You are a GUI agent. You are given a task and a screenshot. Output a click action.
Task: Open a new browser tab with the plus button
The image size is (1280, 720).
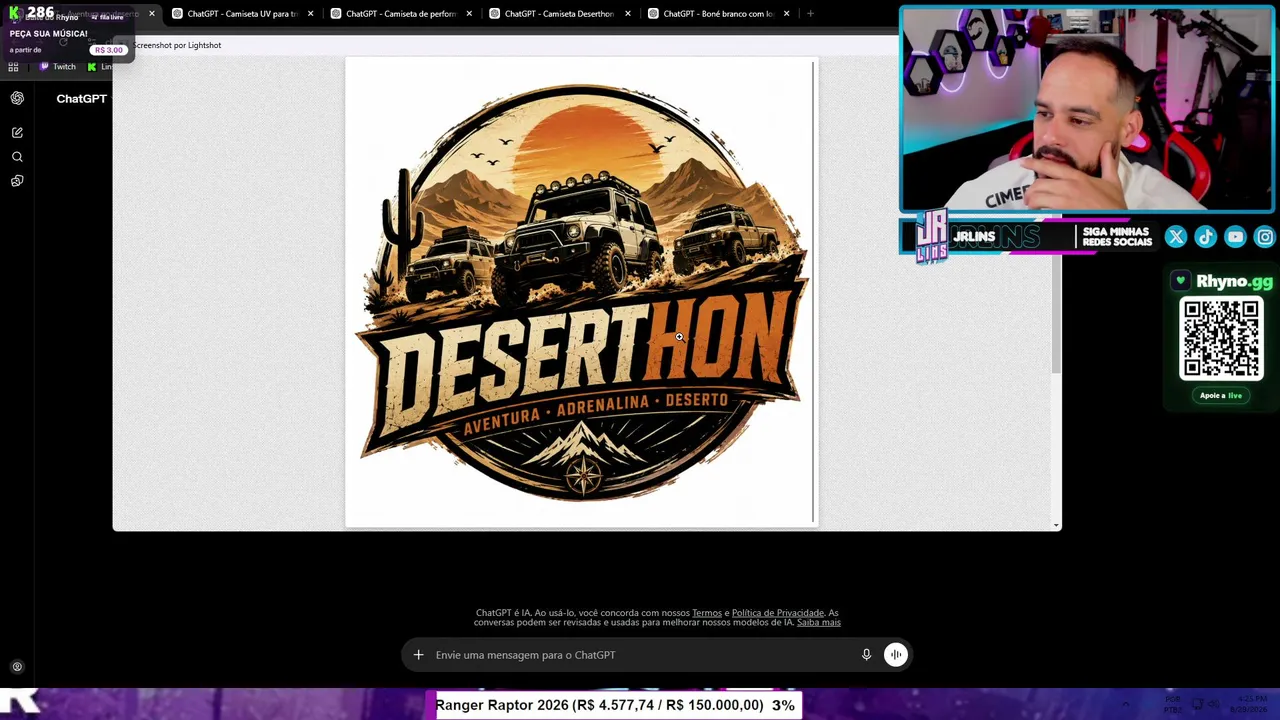click(x=810, y=14)
